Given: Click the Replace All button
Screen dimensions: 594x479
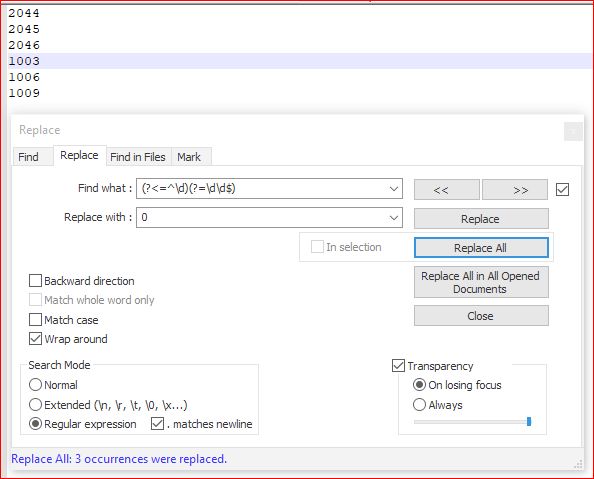Looking at the screenshot, I should tap(481, 247).
